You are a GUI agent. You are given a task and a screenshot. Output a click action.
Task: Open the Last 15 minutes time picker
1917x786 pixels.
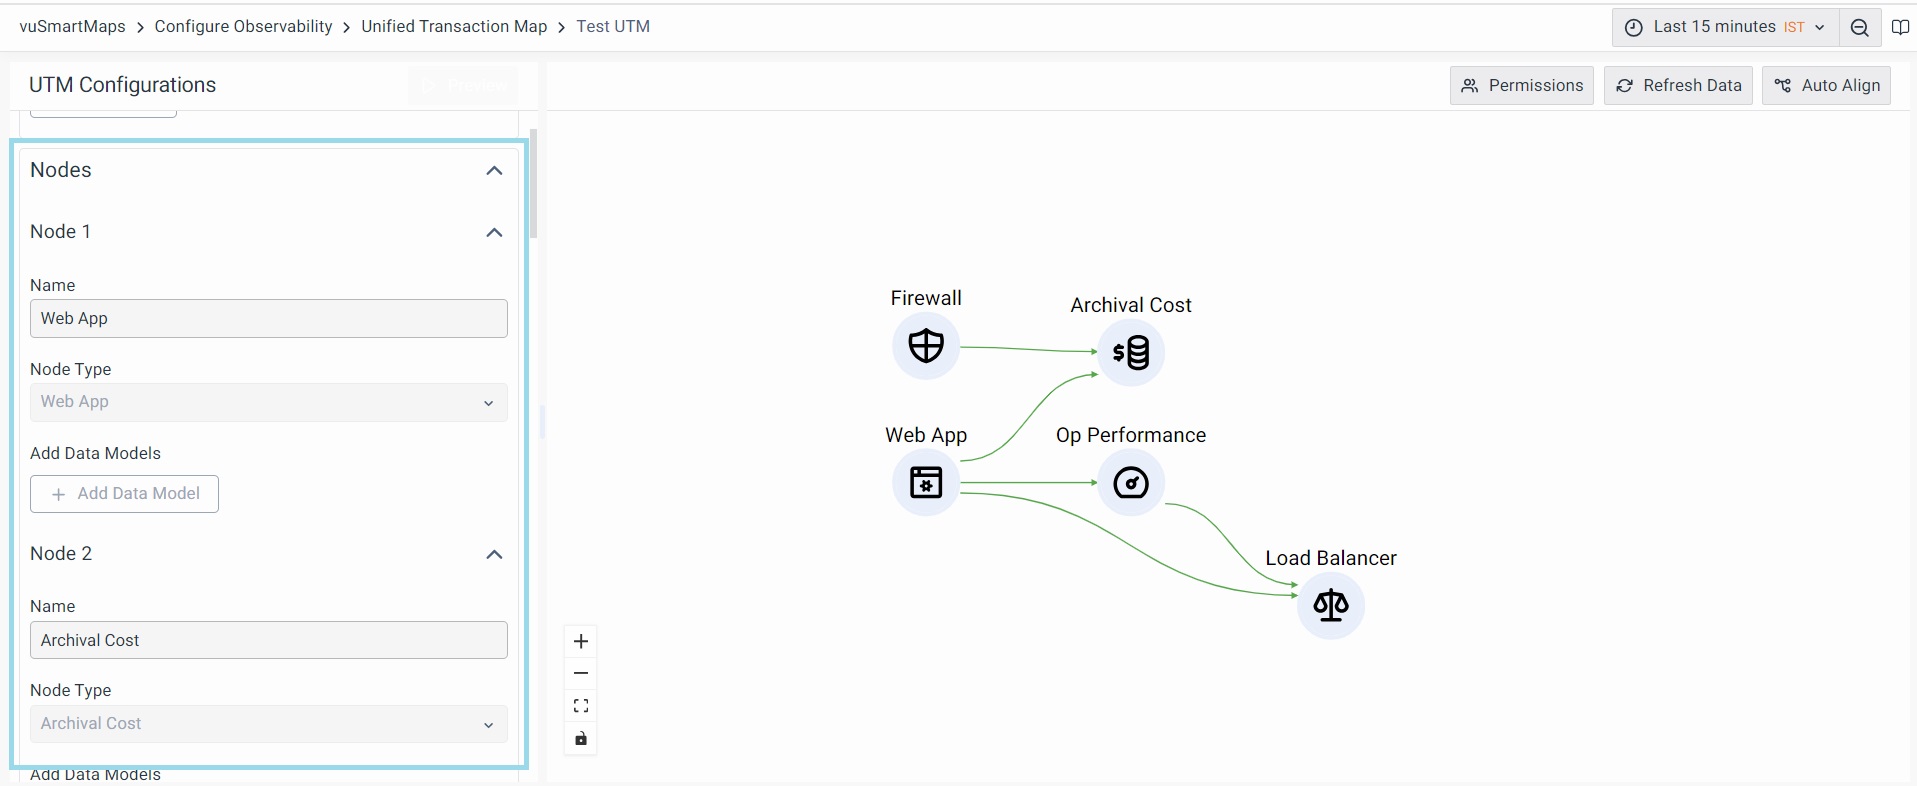click(1724, 28)
